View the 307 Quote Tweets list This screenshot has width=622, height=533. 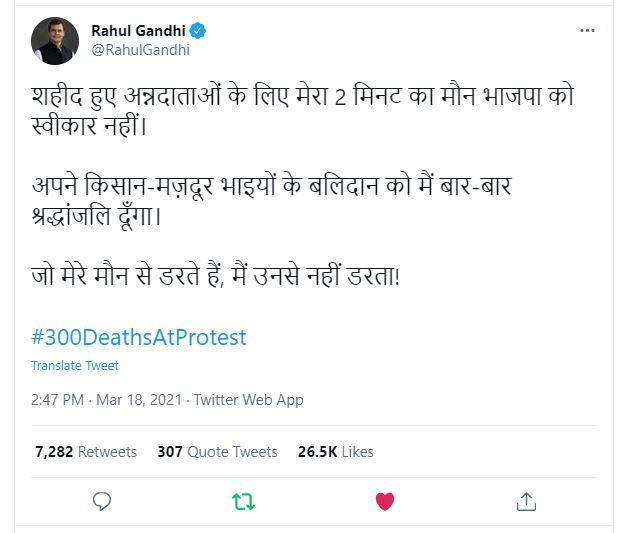pyautogui.click(x=217, y=452)
